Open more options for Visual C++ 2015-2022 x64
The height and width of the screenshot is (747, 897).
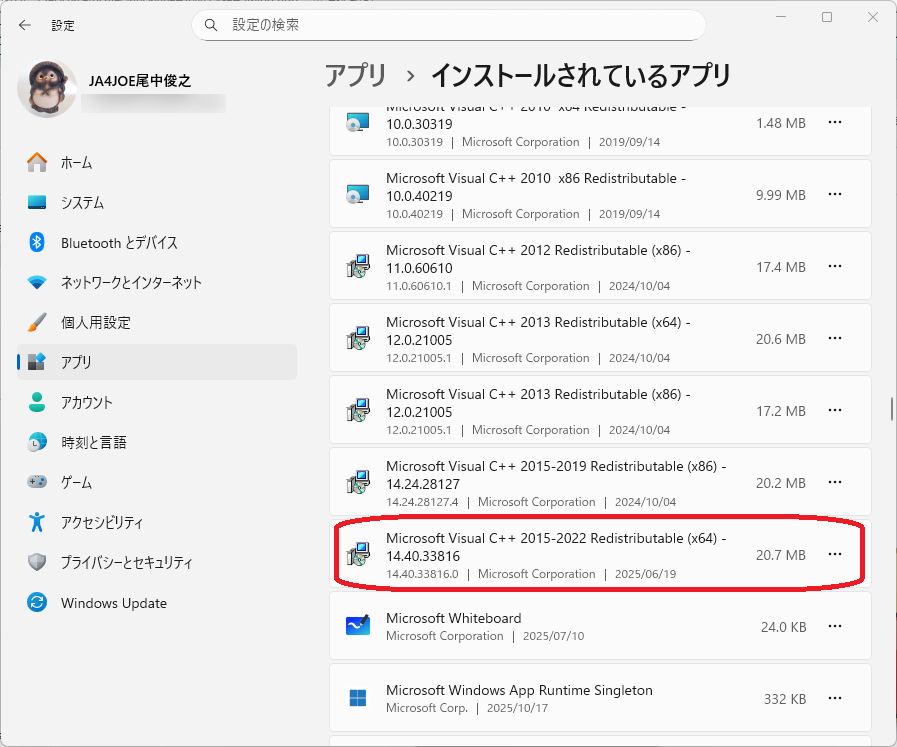pos(835,555)
